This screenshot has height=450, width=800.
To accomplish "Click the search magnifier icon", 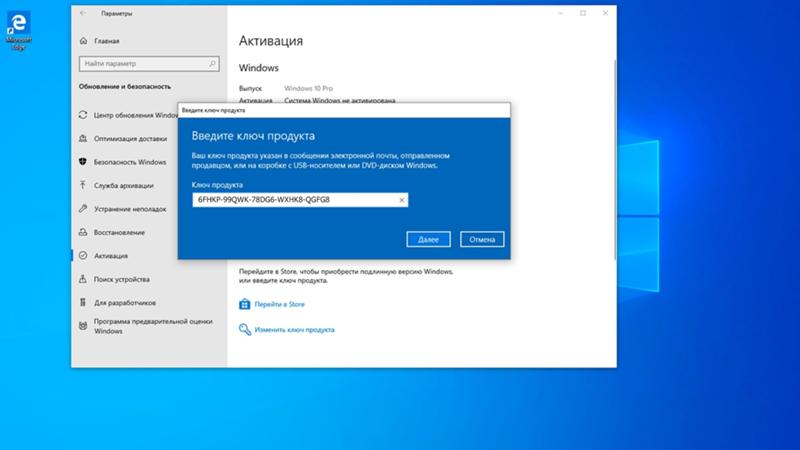I will 212,64.
